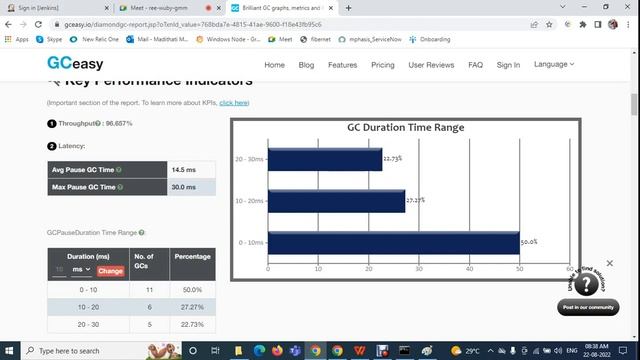The height and width of the screenshot is (360, 640).
Task: Click Post in our community button
Action: tap(588, 307)
